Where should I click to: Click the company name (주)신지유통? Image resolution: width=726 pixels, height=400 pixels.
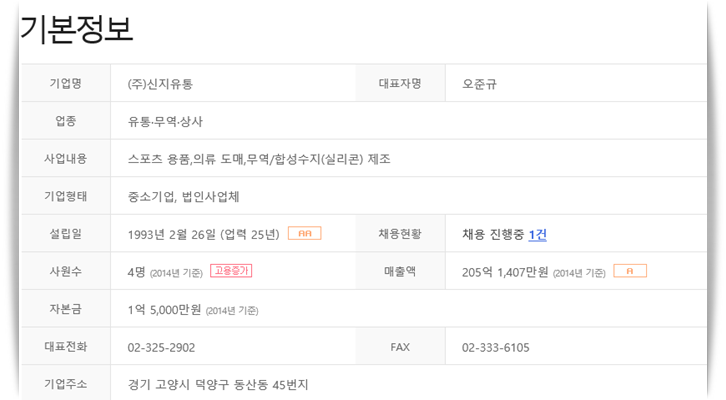(x=160, y=84)
